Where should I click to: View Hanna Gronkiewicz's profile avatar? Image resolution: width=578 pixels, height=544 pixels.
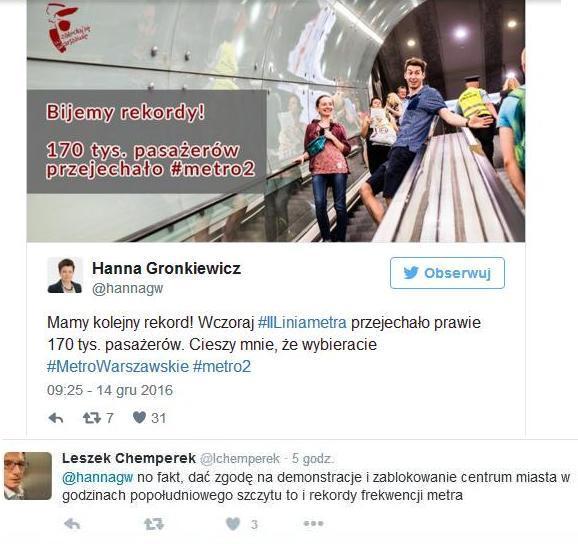[x=65, y=275]
